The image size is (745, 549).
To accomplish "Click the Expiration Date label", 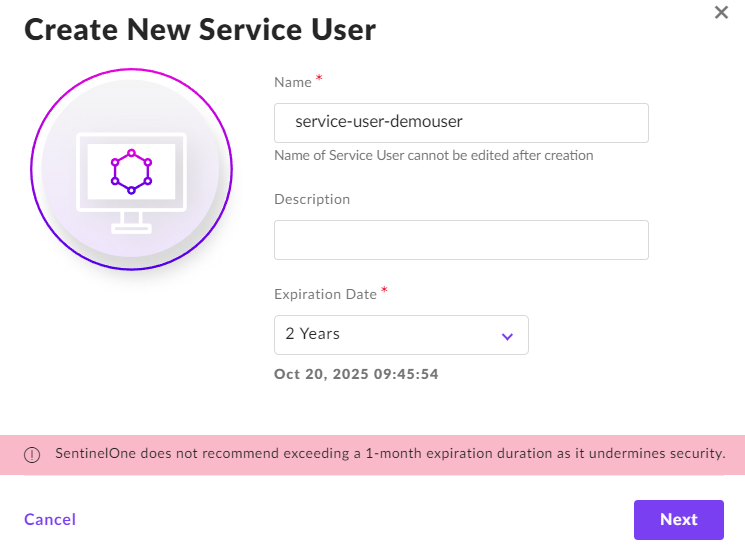I will 325,294.
